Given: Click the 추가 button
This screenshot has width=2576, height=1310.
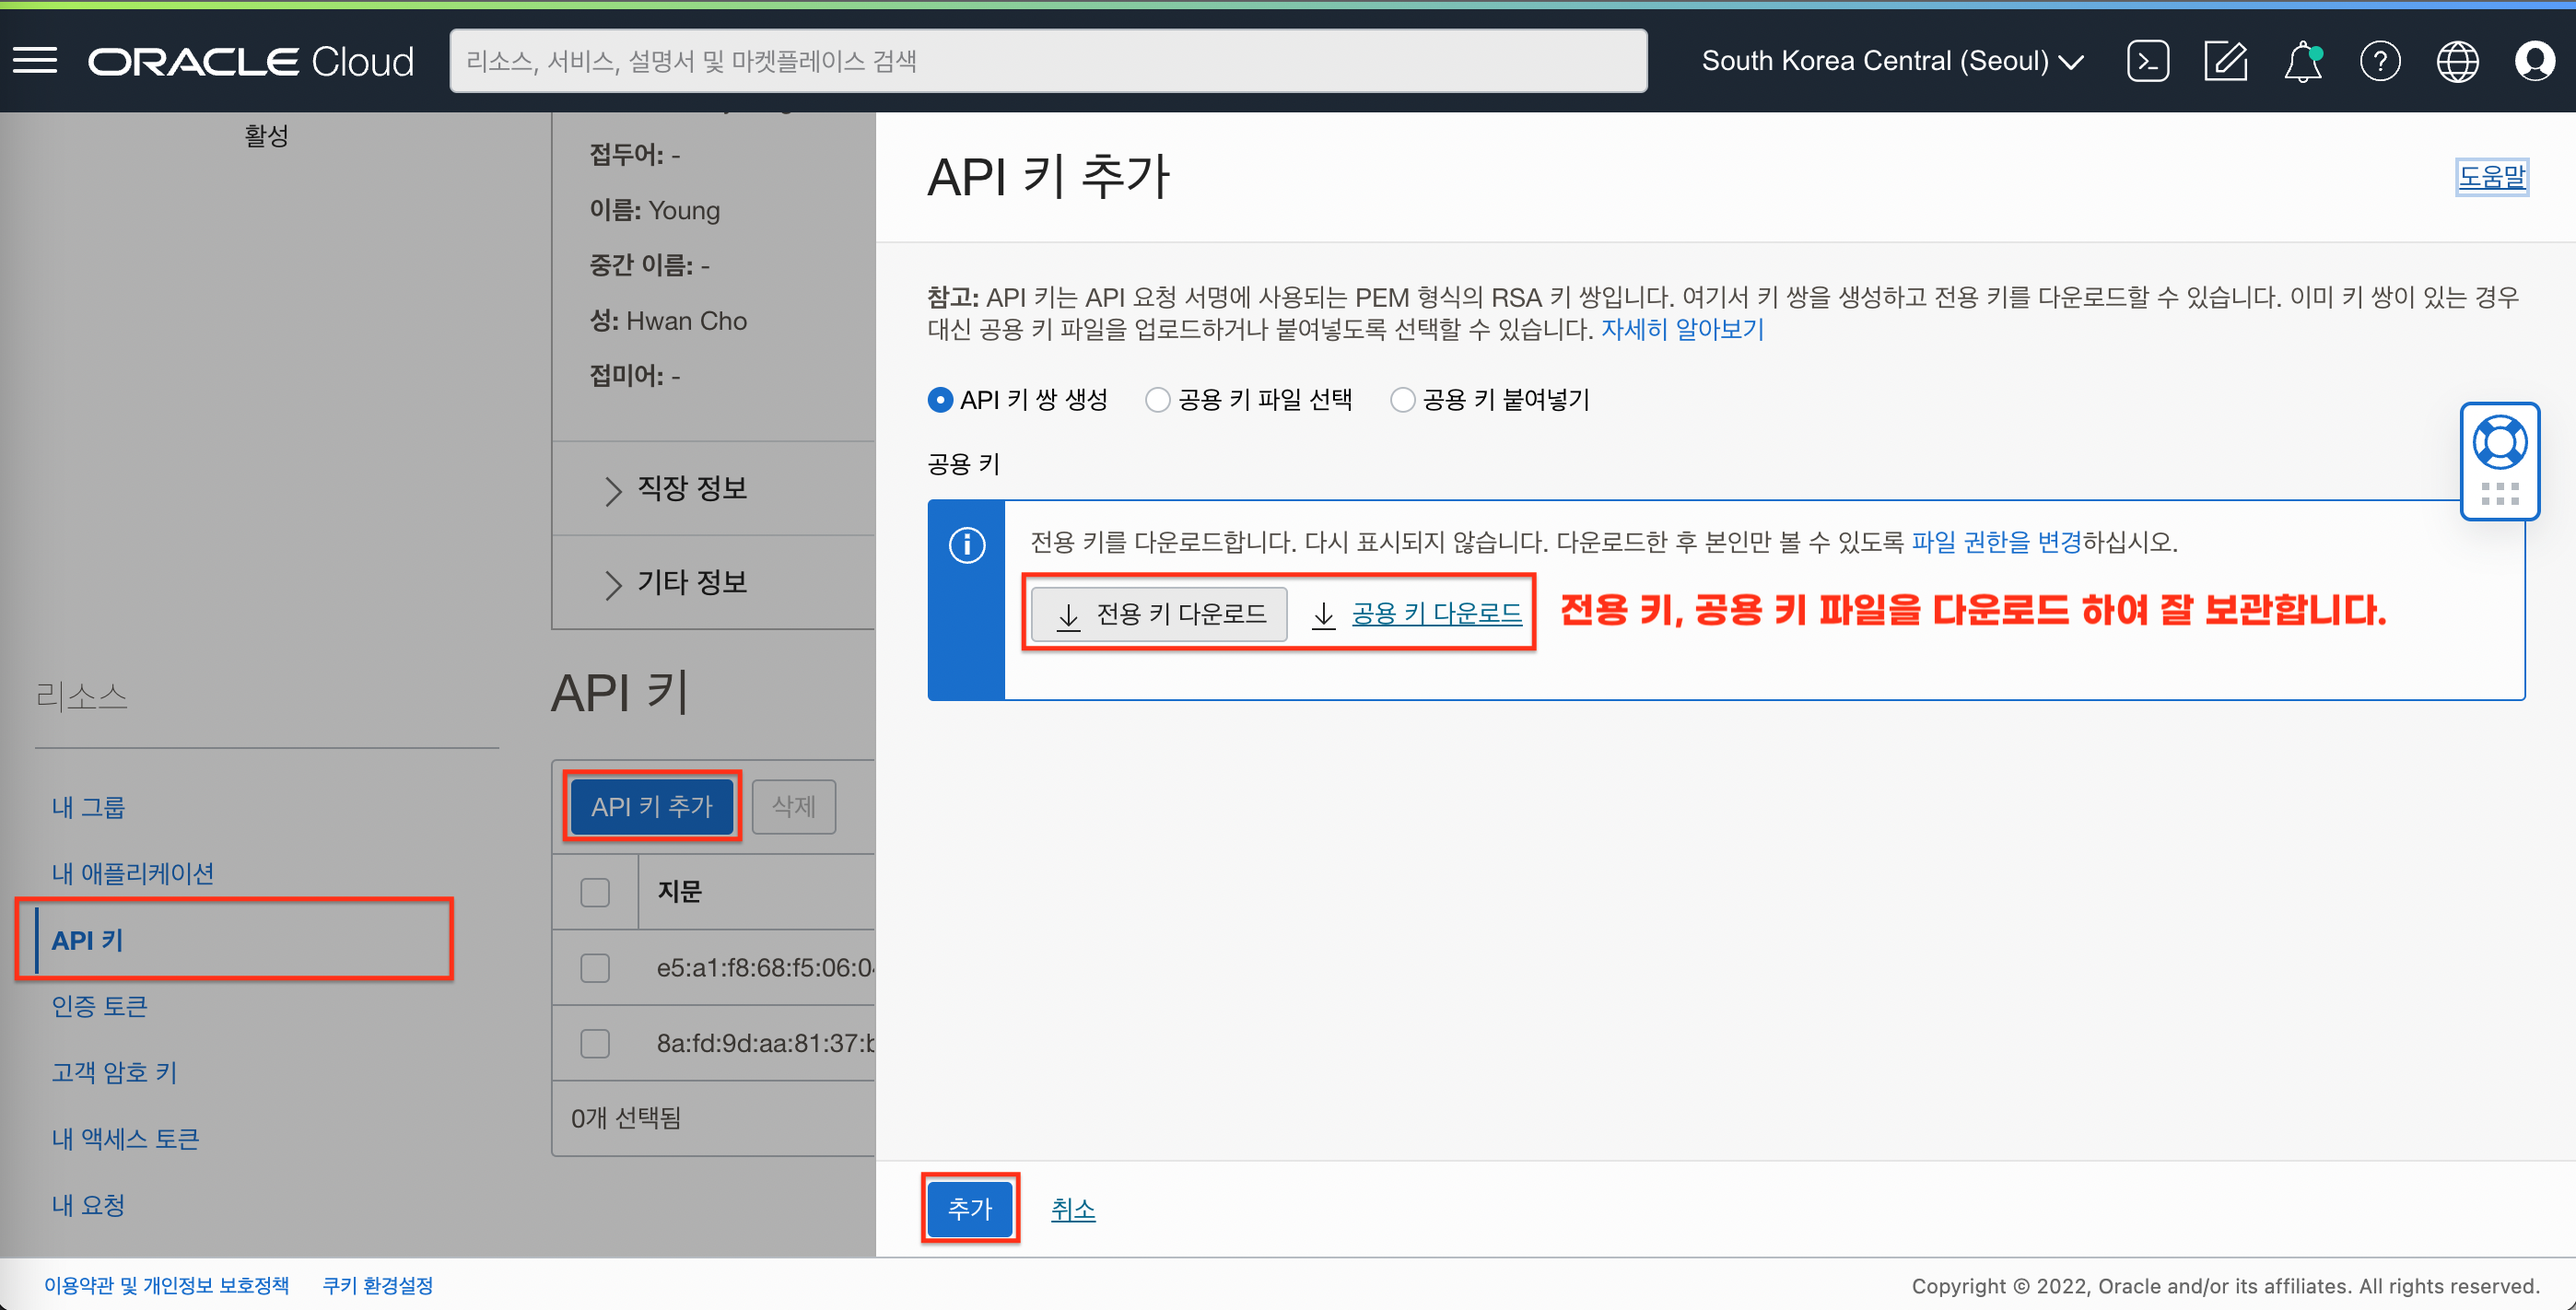Looking at the screenshot, I should coord(970,1208).
